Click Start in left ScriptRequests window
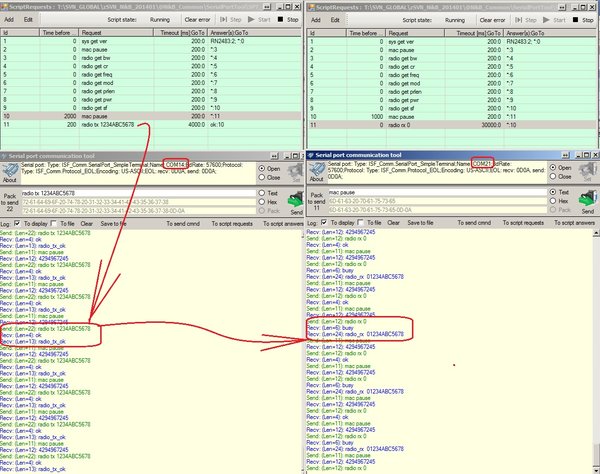 tap(260, 20)
